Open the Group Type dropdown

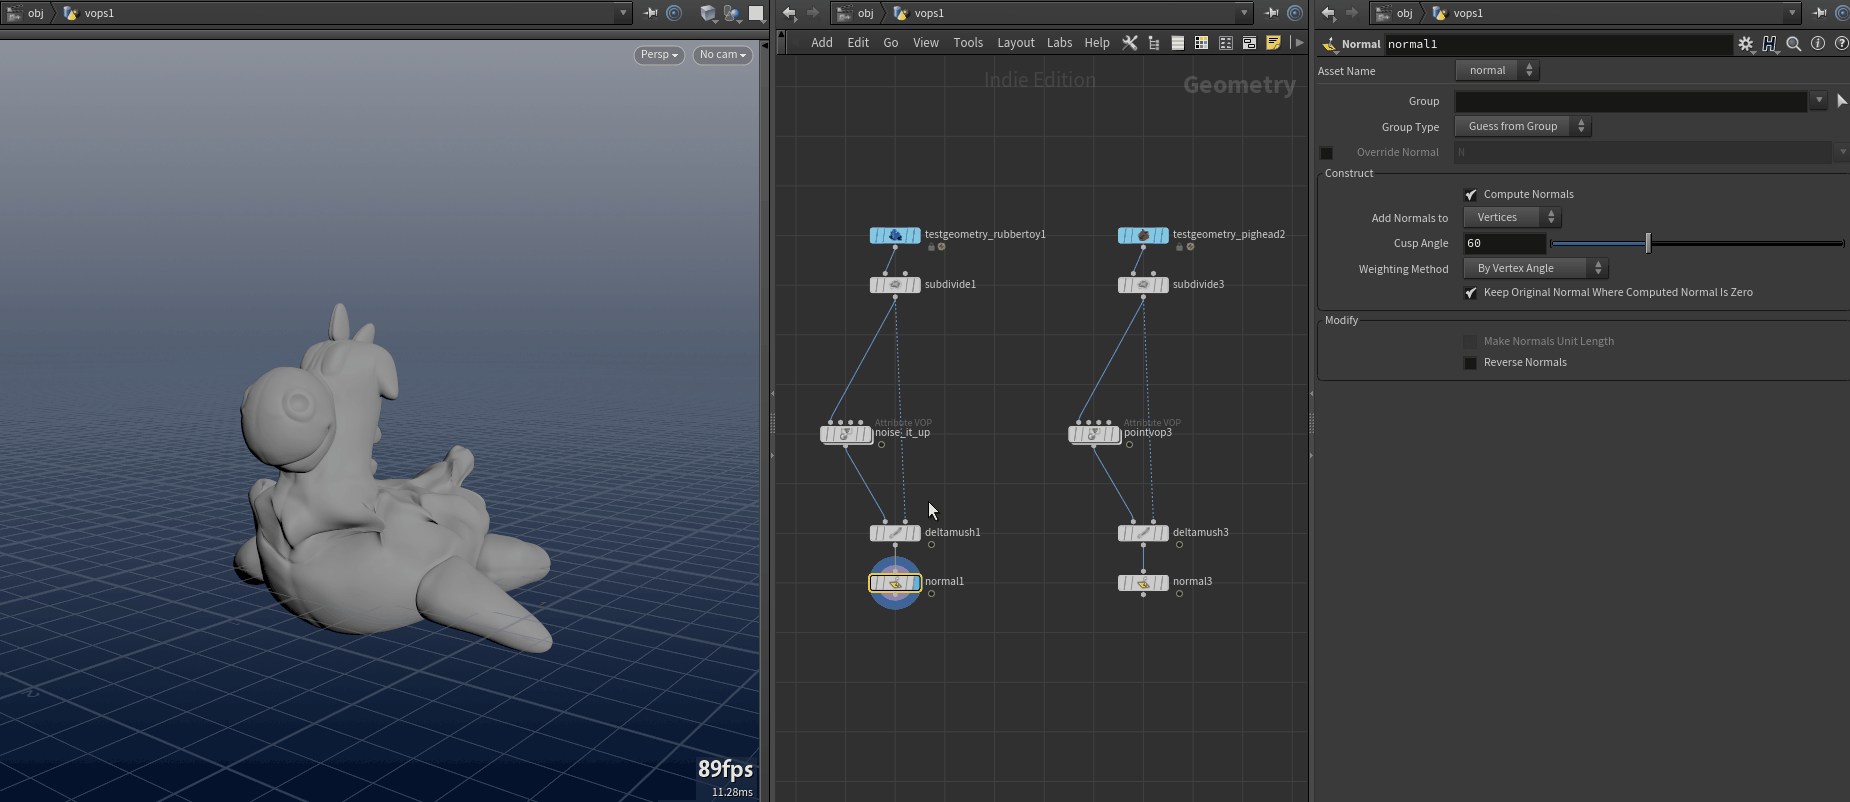[x=1523, y=126]
